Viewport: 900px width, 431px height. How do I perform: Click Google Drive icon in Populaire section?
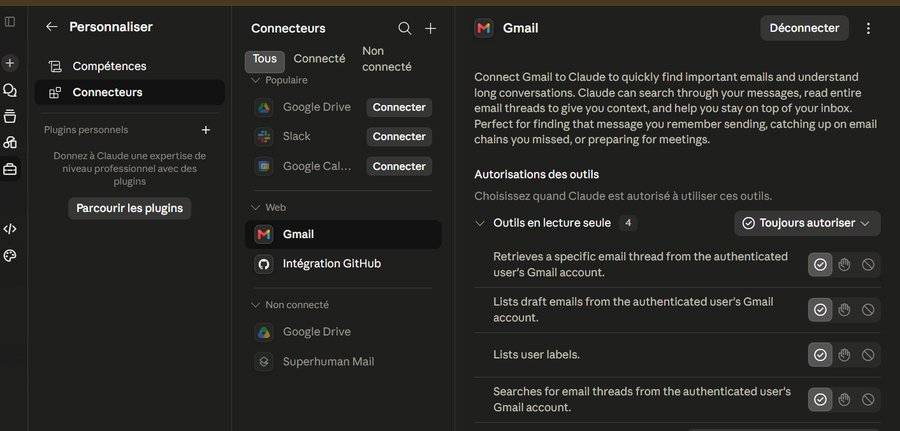click(x=263, y=107)
